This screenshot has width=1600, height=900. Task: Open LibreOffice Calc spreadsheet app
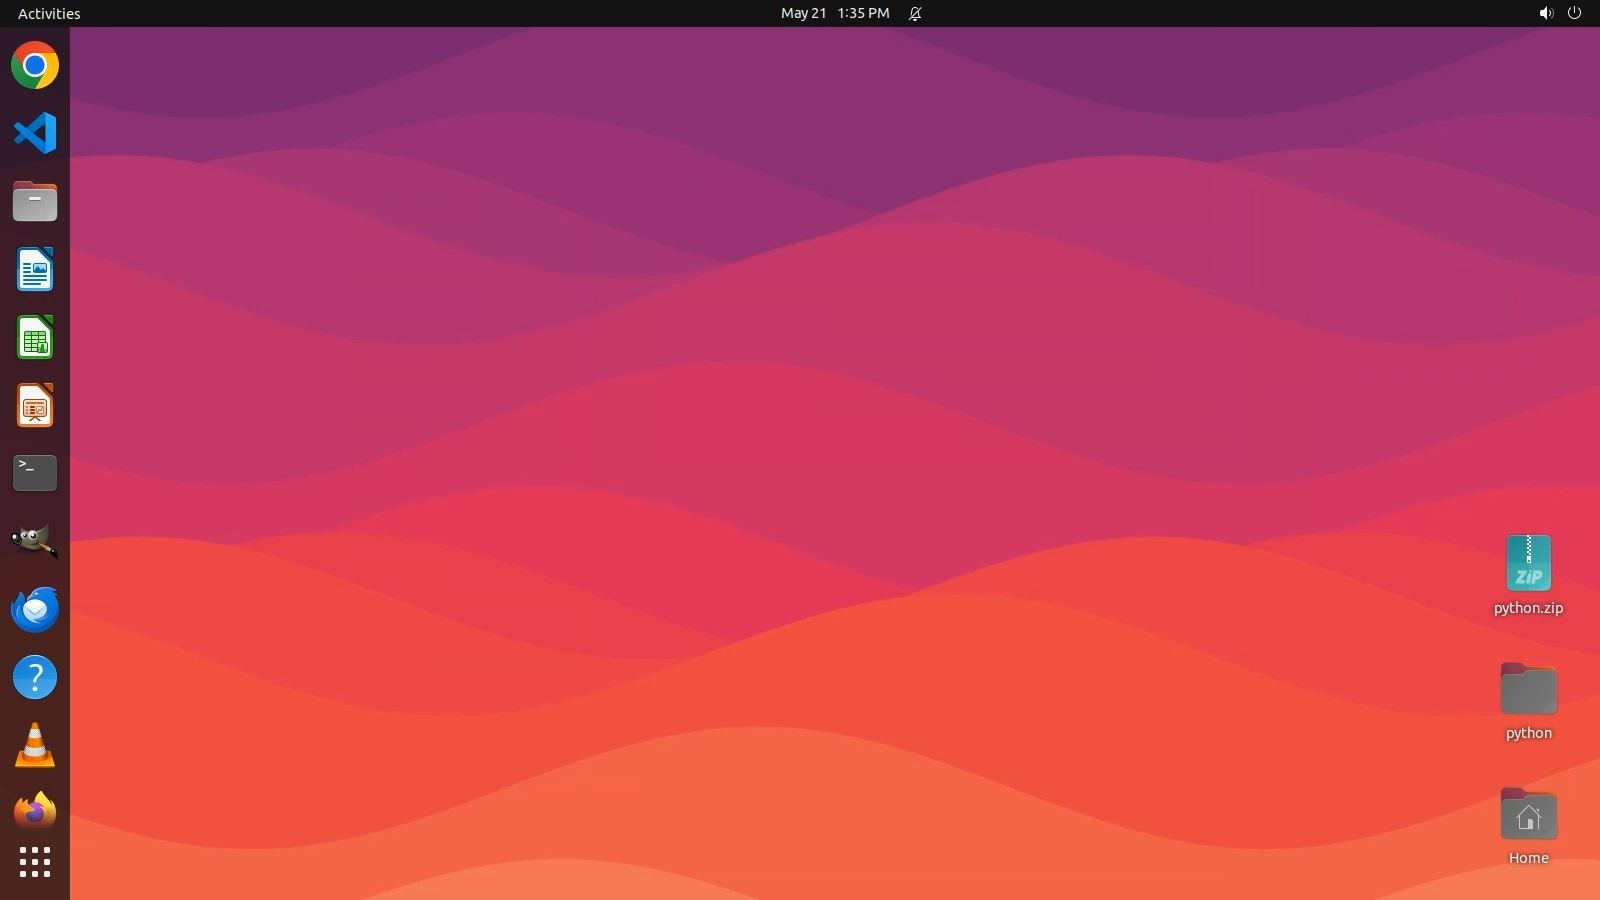coord(35,338)
